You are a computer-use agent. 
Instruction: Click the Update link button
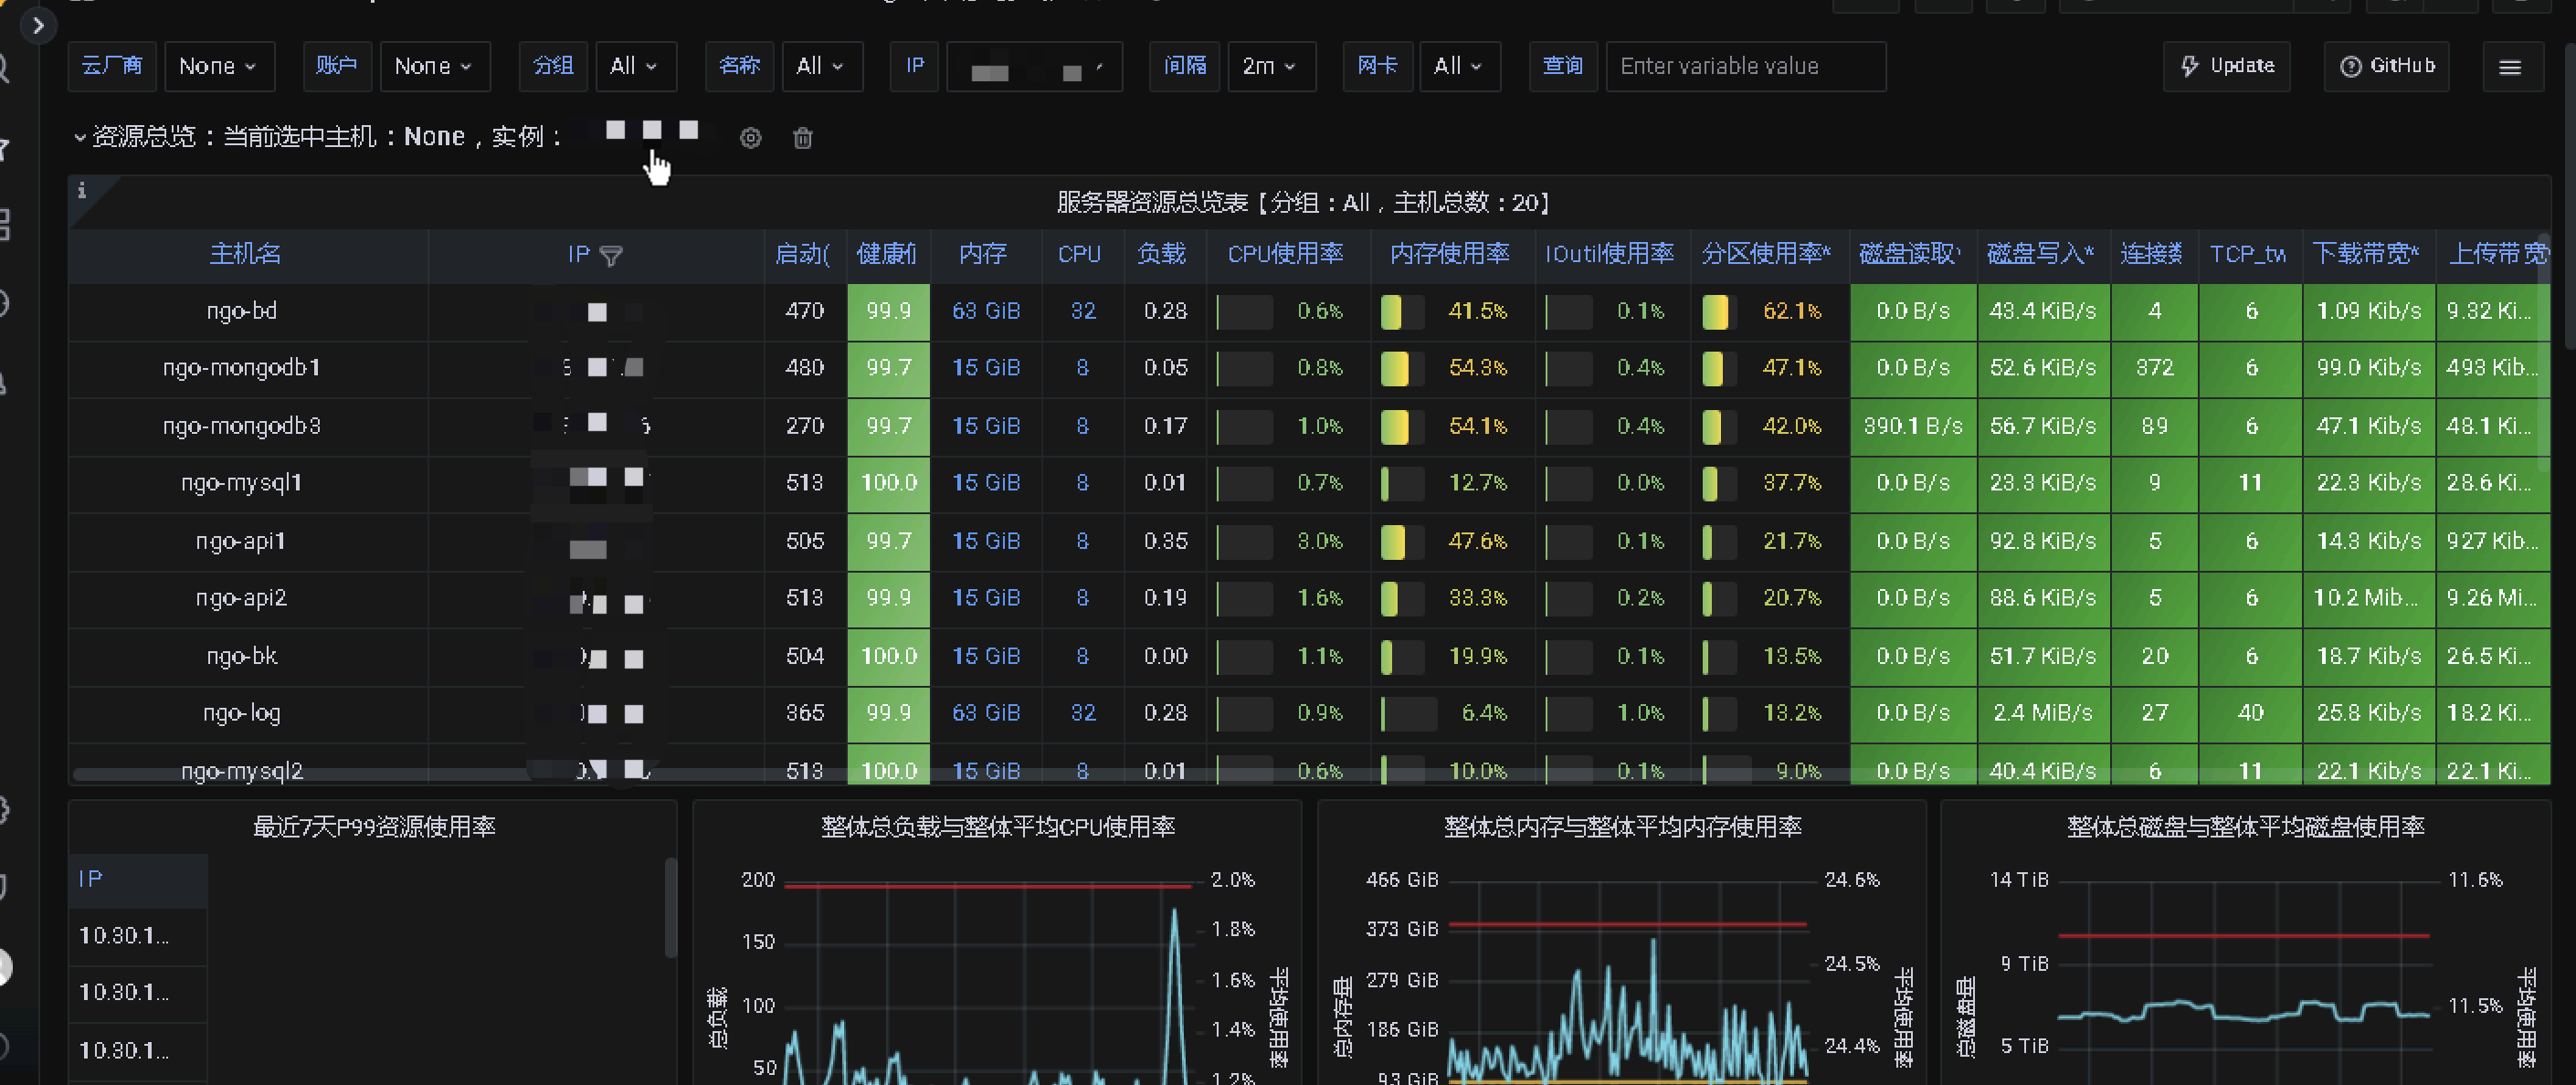[x=2227, y=67]
